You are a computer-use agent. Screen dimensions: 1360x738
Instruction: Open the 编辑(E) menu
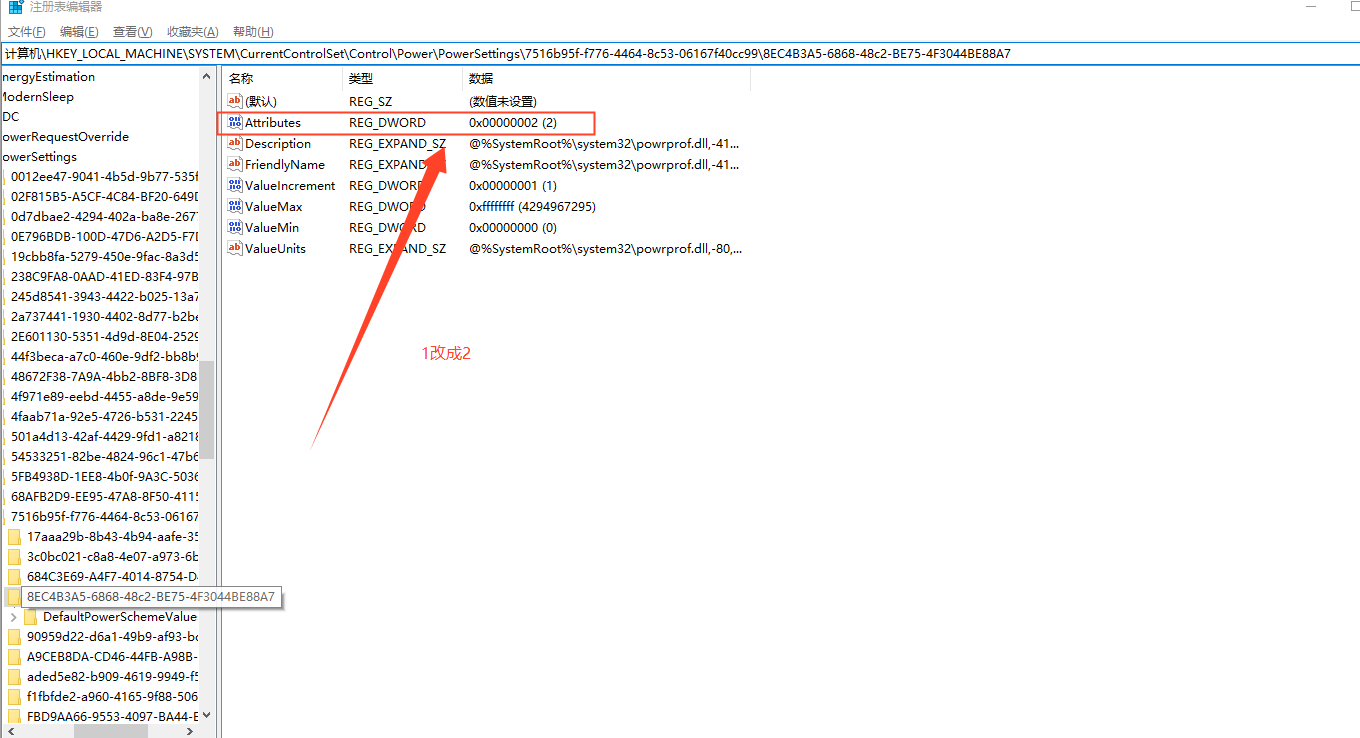point(79,32)
